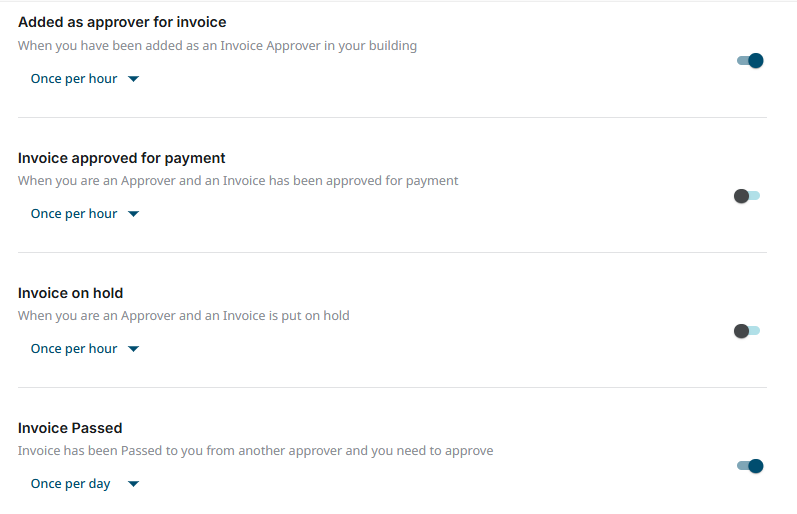
Task: Click the Invoice Passed heading
Action: pyautogui.click(x=70, y=428)
